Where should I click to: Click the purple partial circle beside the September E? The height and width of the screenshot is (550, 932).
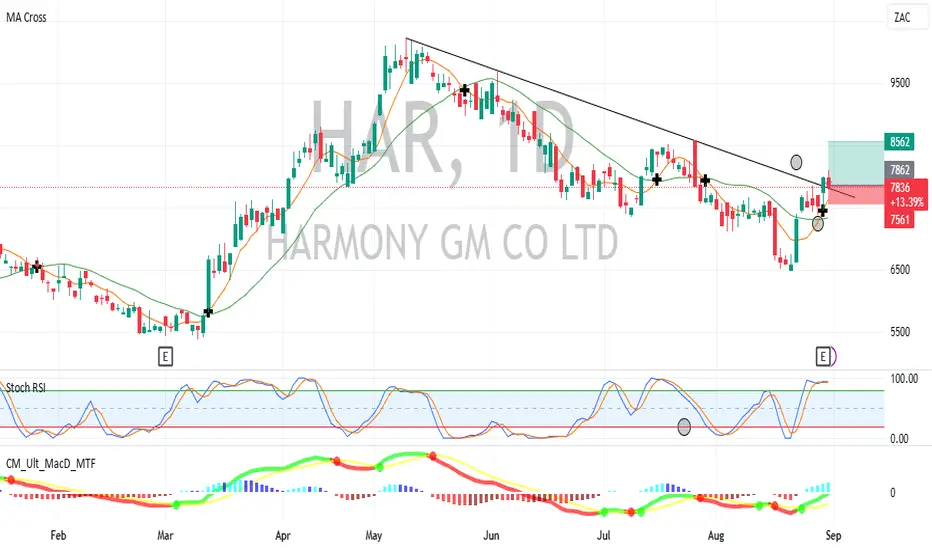tap(834, 356)
